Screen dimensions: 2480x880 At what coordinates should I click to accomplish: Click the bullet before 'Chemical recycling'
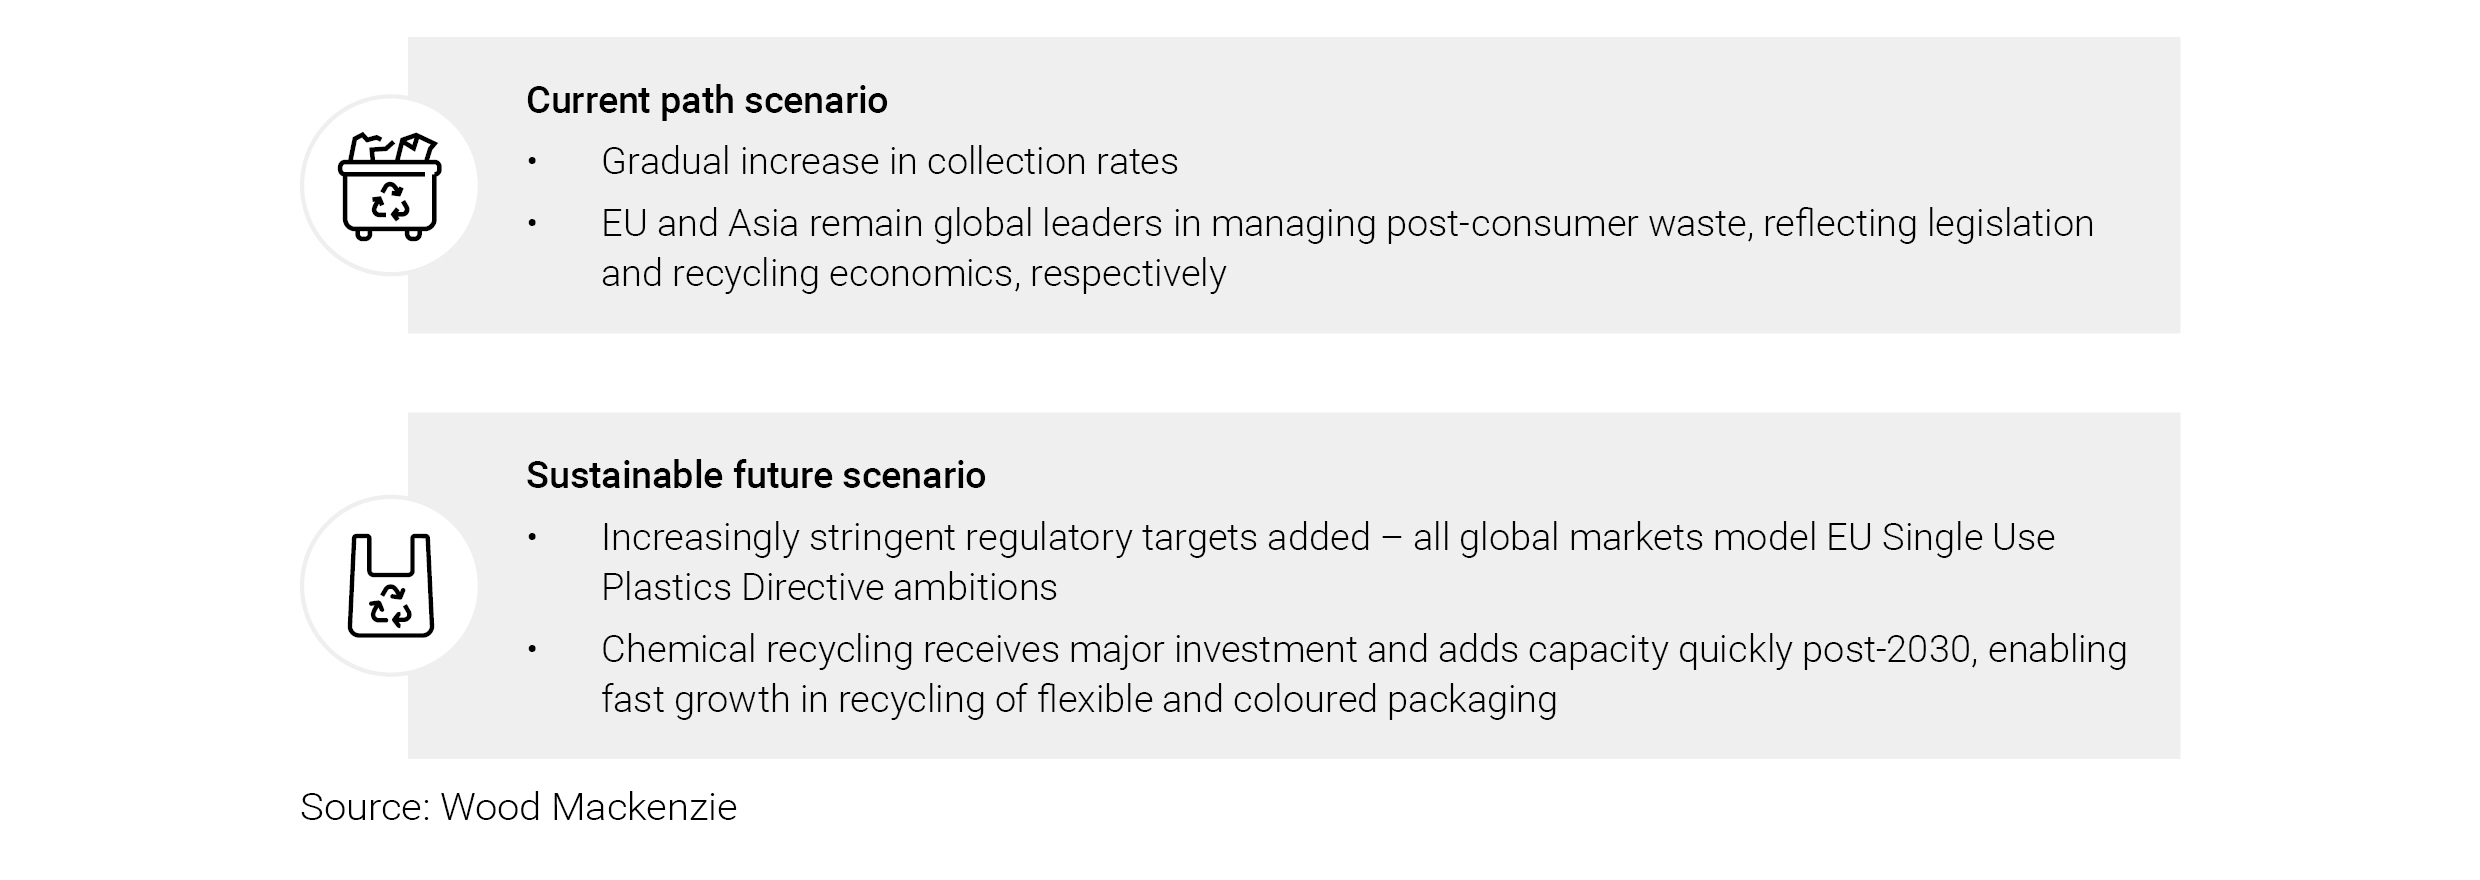(x=533, y=650)
